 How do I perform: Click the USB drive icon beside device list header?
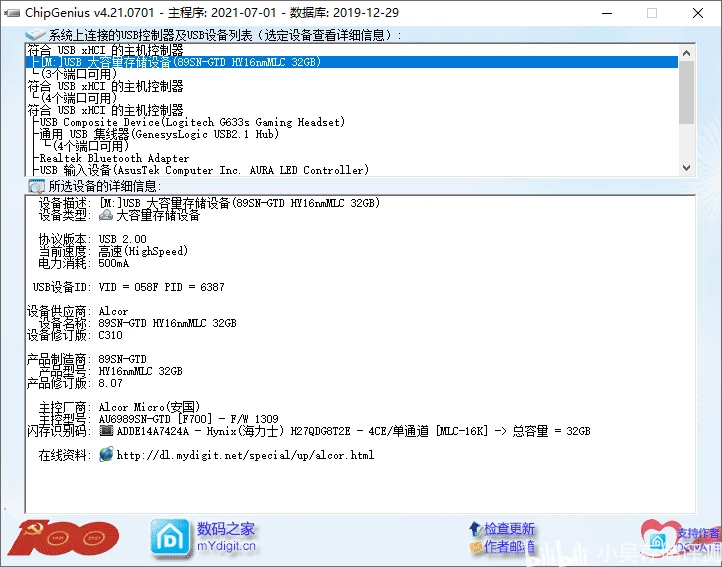[35, 35]
